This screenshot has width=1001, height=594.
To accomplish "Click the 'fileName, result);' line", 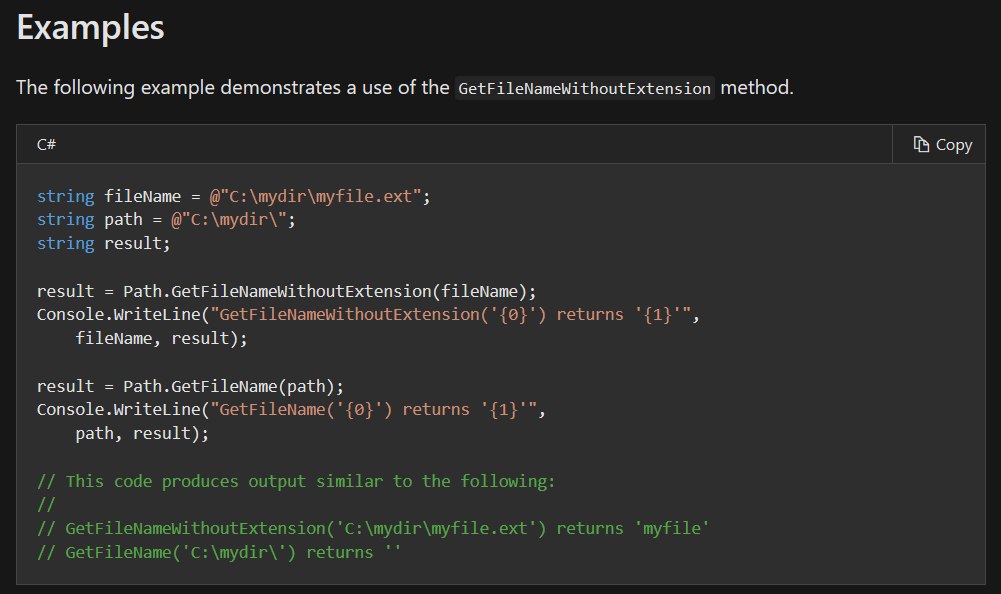I will (x=161, y=339).
